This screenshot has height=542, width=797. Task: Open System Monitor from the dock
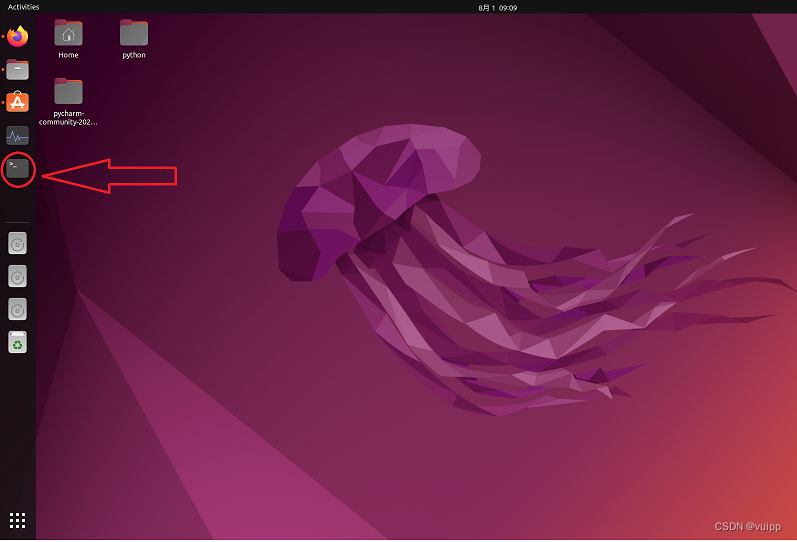click(18, 136)
